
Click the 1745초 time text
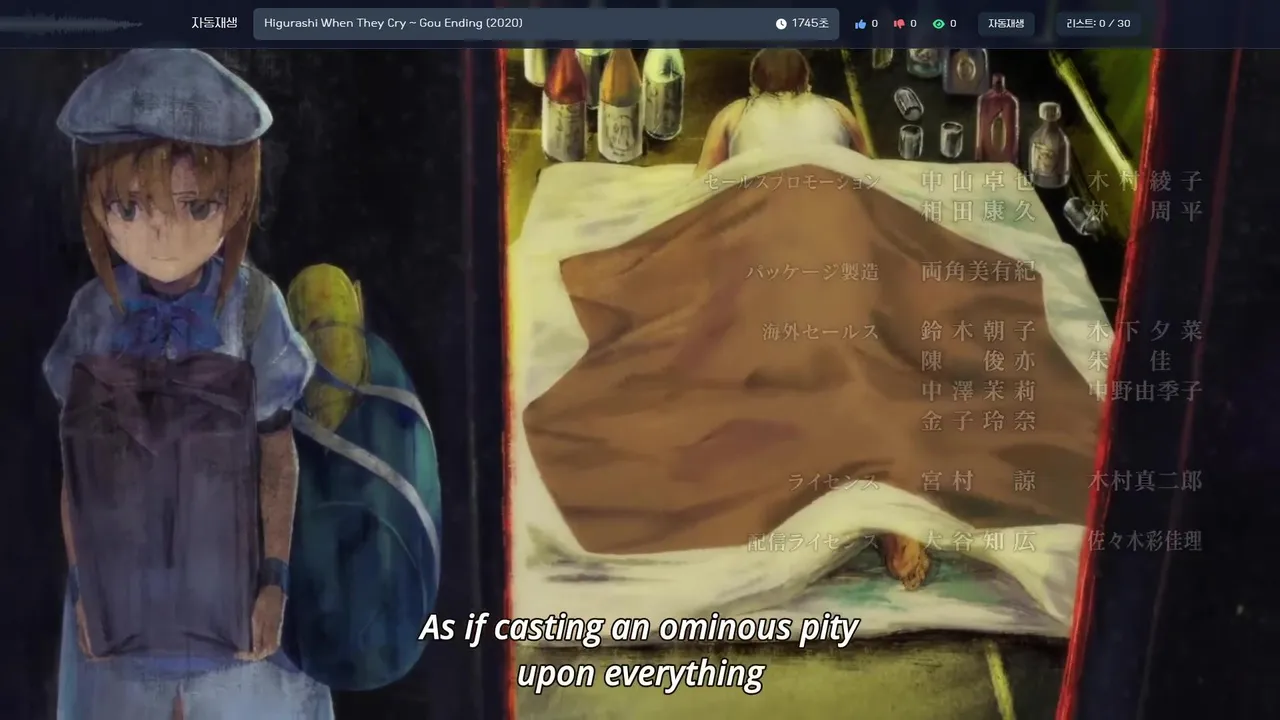tap(810, 24)
